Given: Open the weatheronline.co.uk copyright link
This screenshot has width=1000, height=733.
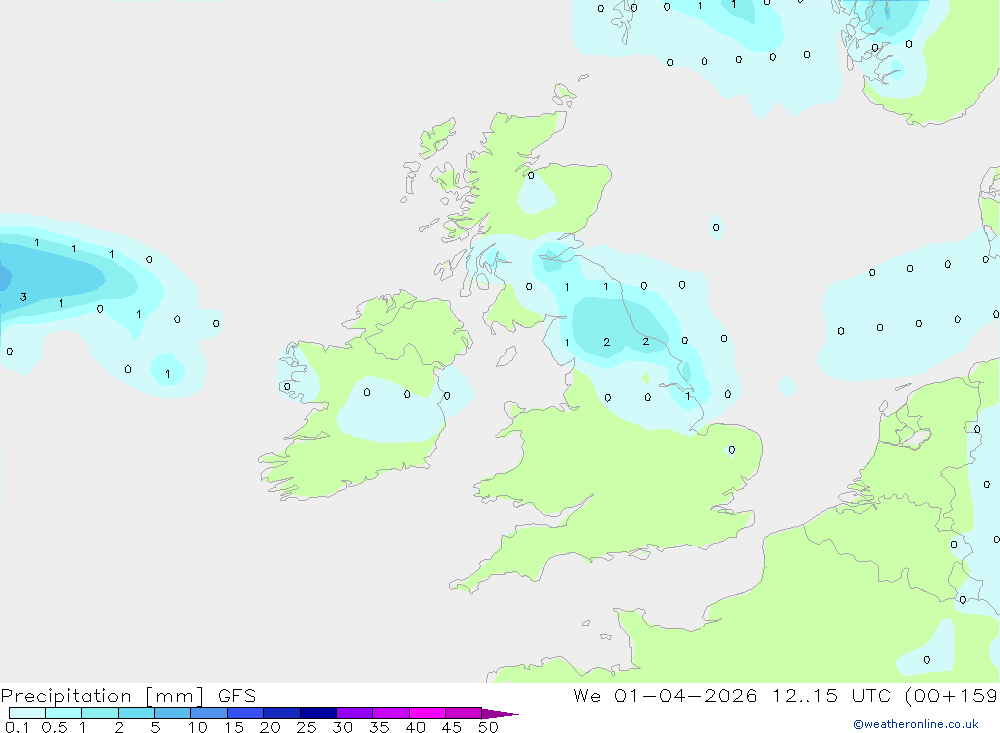Looking at the screenshot, I should (x=915, y=724).
